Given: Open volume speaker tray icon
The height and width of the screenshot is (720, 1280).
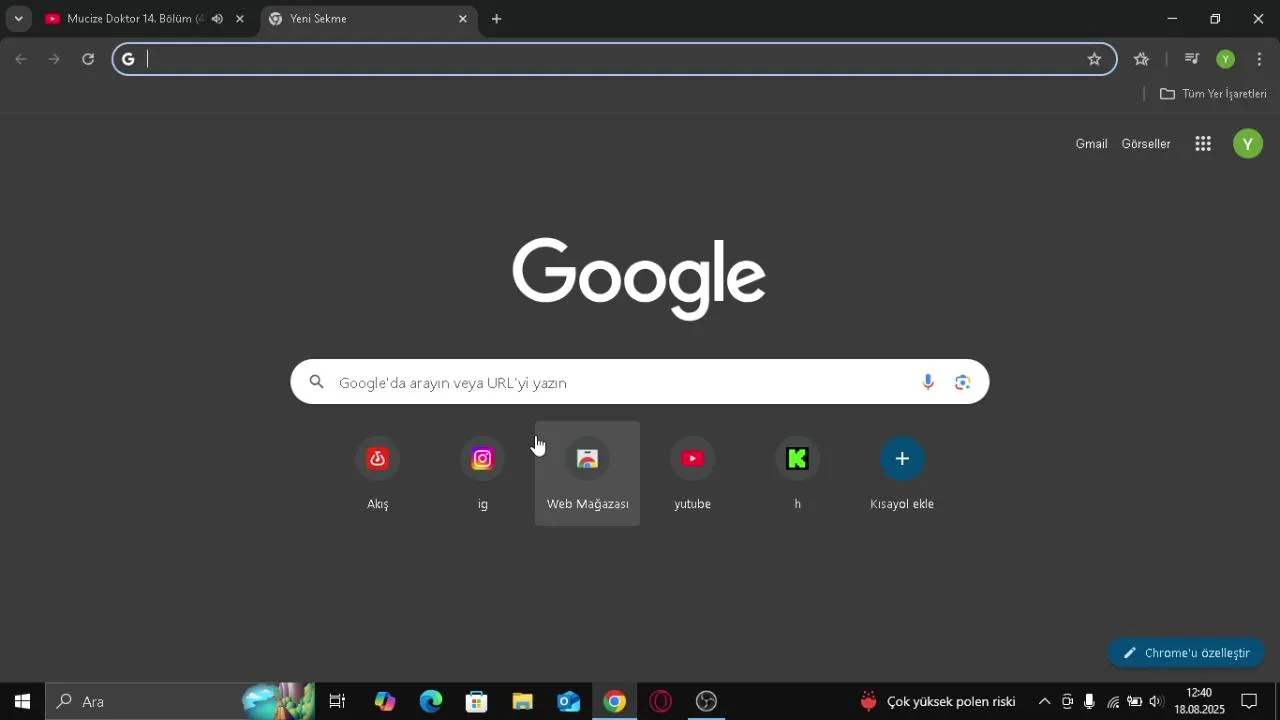Looking at the screenshot, I should tap(1157, 702).
